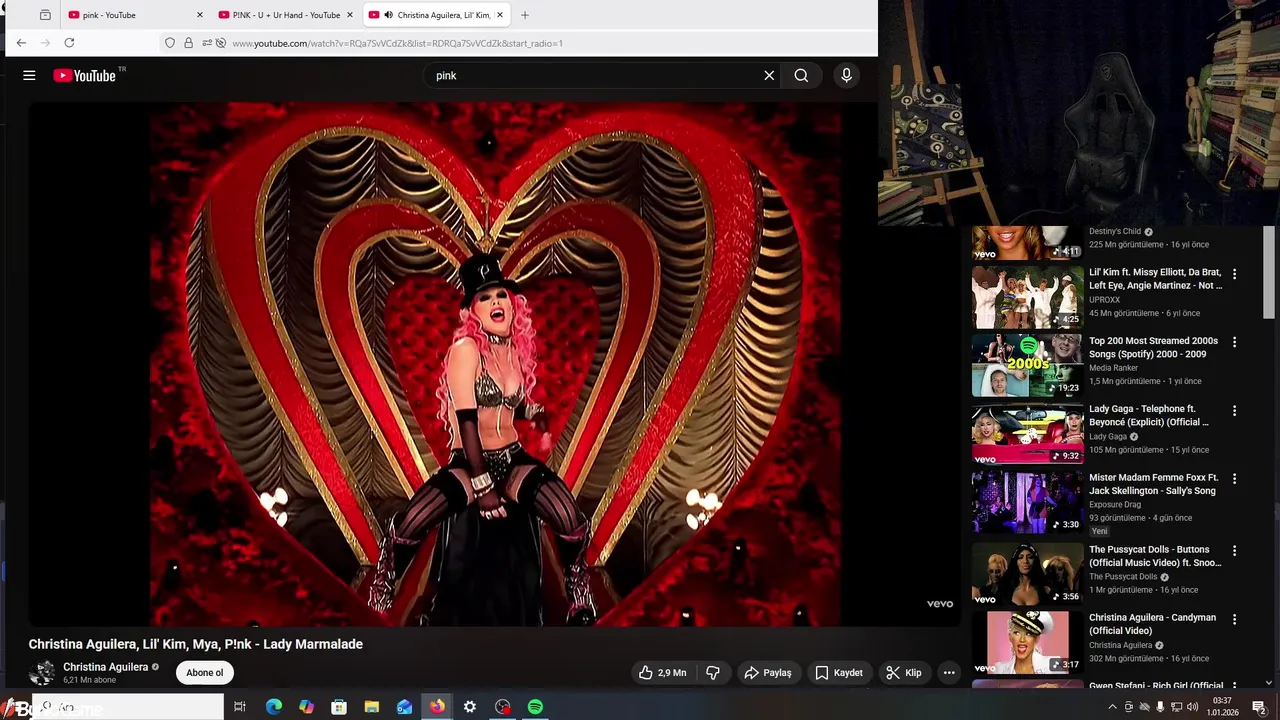The height and width of the screenshot is (720, 1280).
Task: View site security padlock info
Action: (188, 43)
